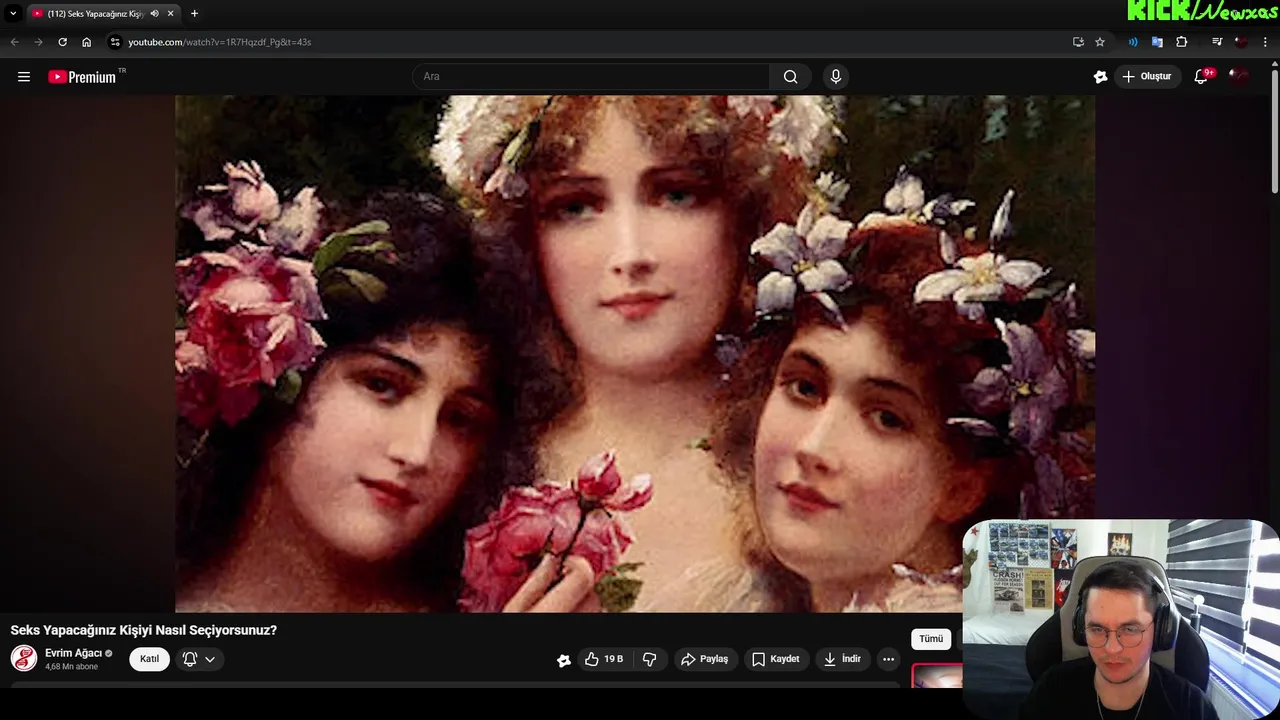Open the Evrim Ağacı channel name link
This screenshot has height=720, width=1280.
(74, 653)
